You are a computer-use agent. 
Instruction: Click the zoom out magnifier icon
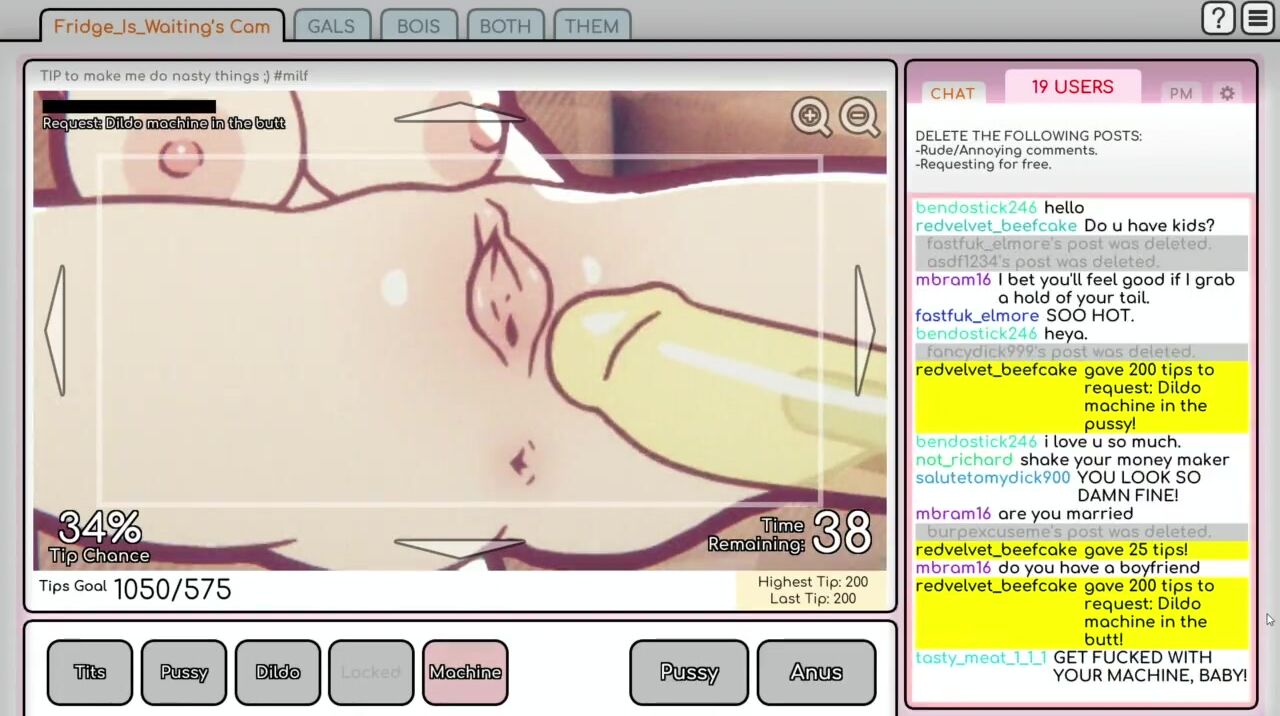coord(858,117)
